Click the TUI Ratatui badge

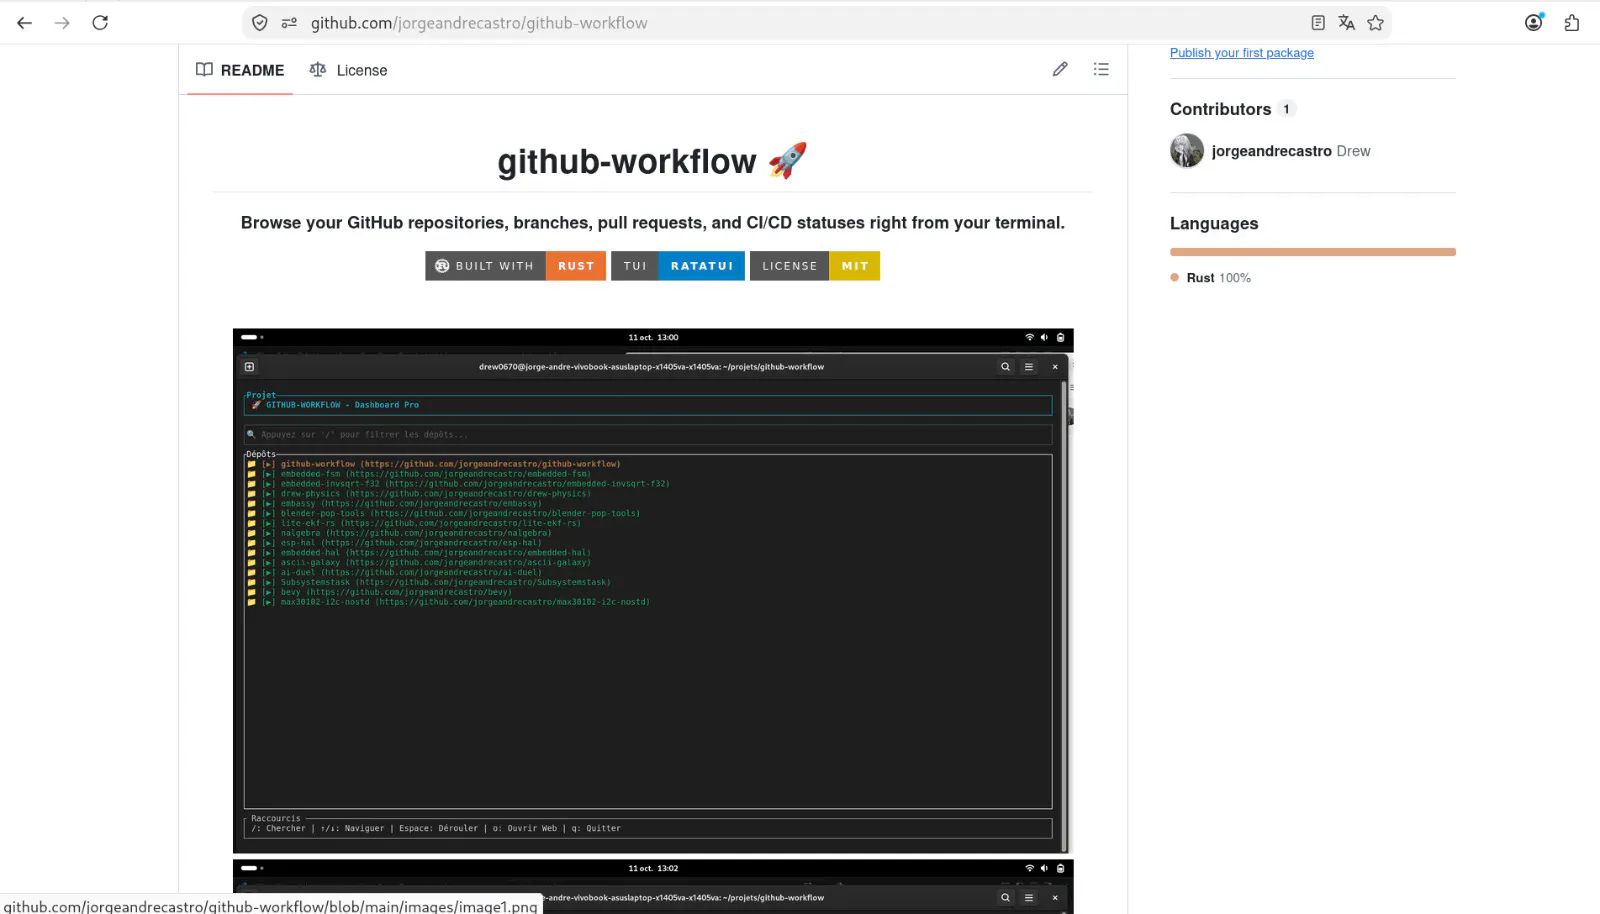click(x=678, y=266)
